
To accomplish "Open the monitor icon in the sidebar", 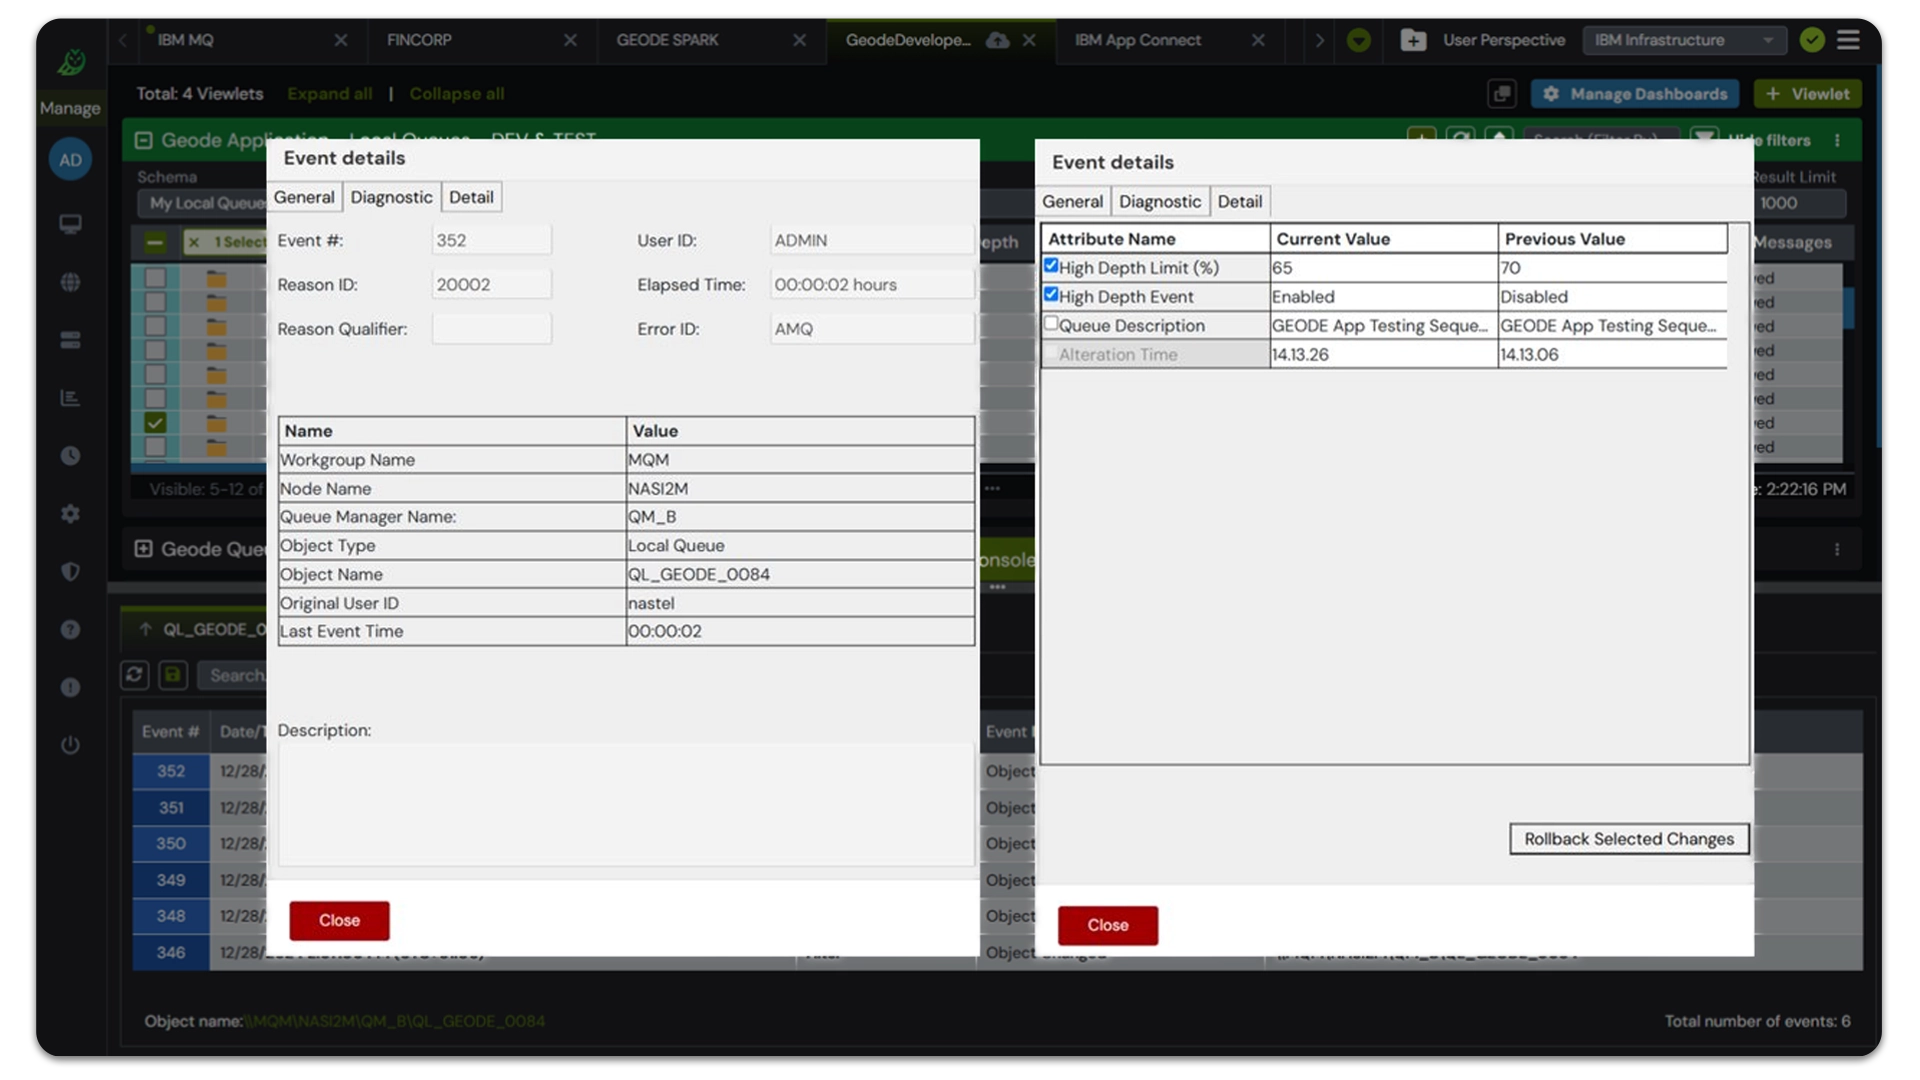I will point(70,224).
